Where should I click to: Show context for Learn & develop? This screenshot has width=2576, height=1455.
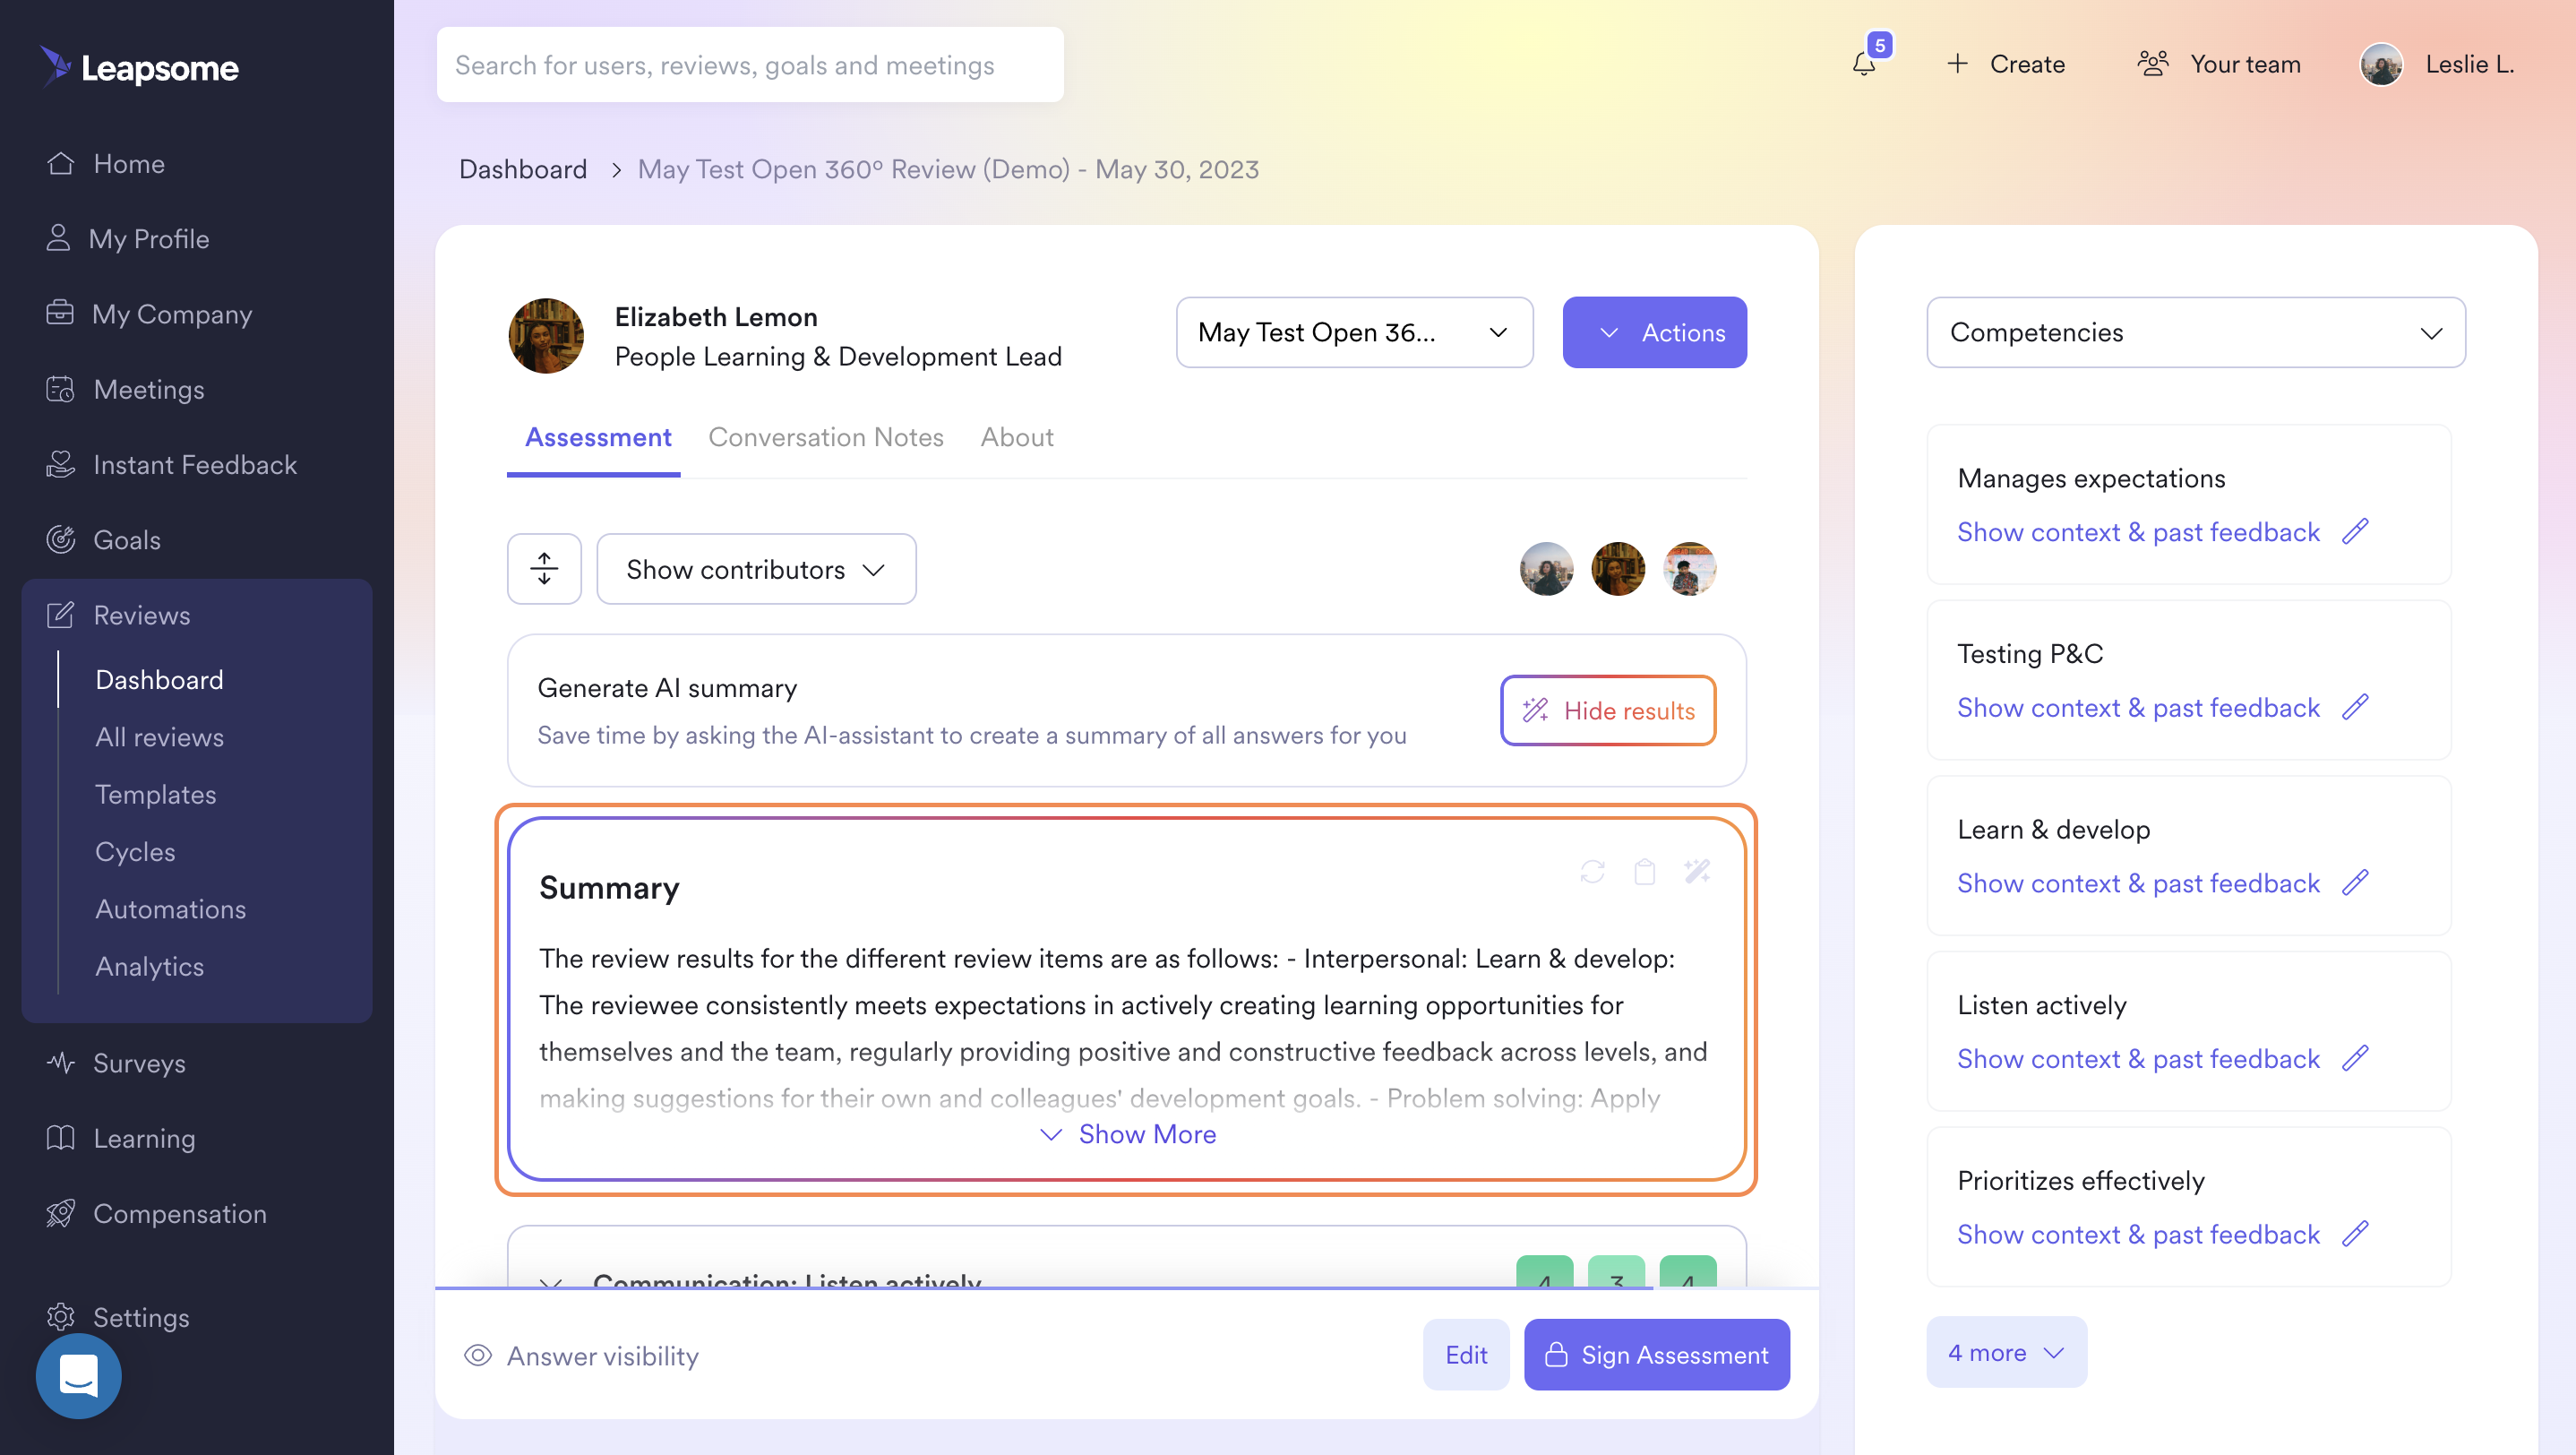tap(2138, 883)
